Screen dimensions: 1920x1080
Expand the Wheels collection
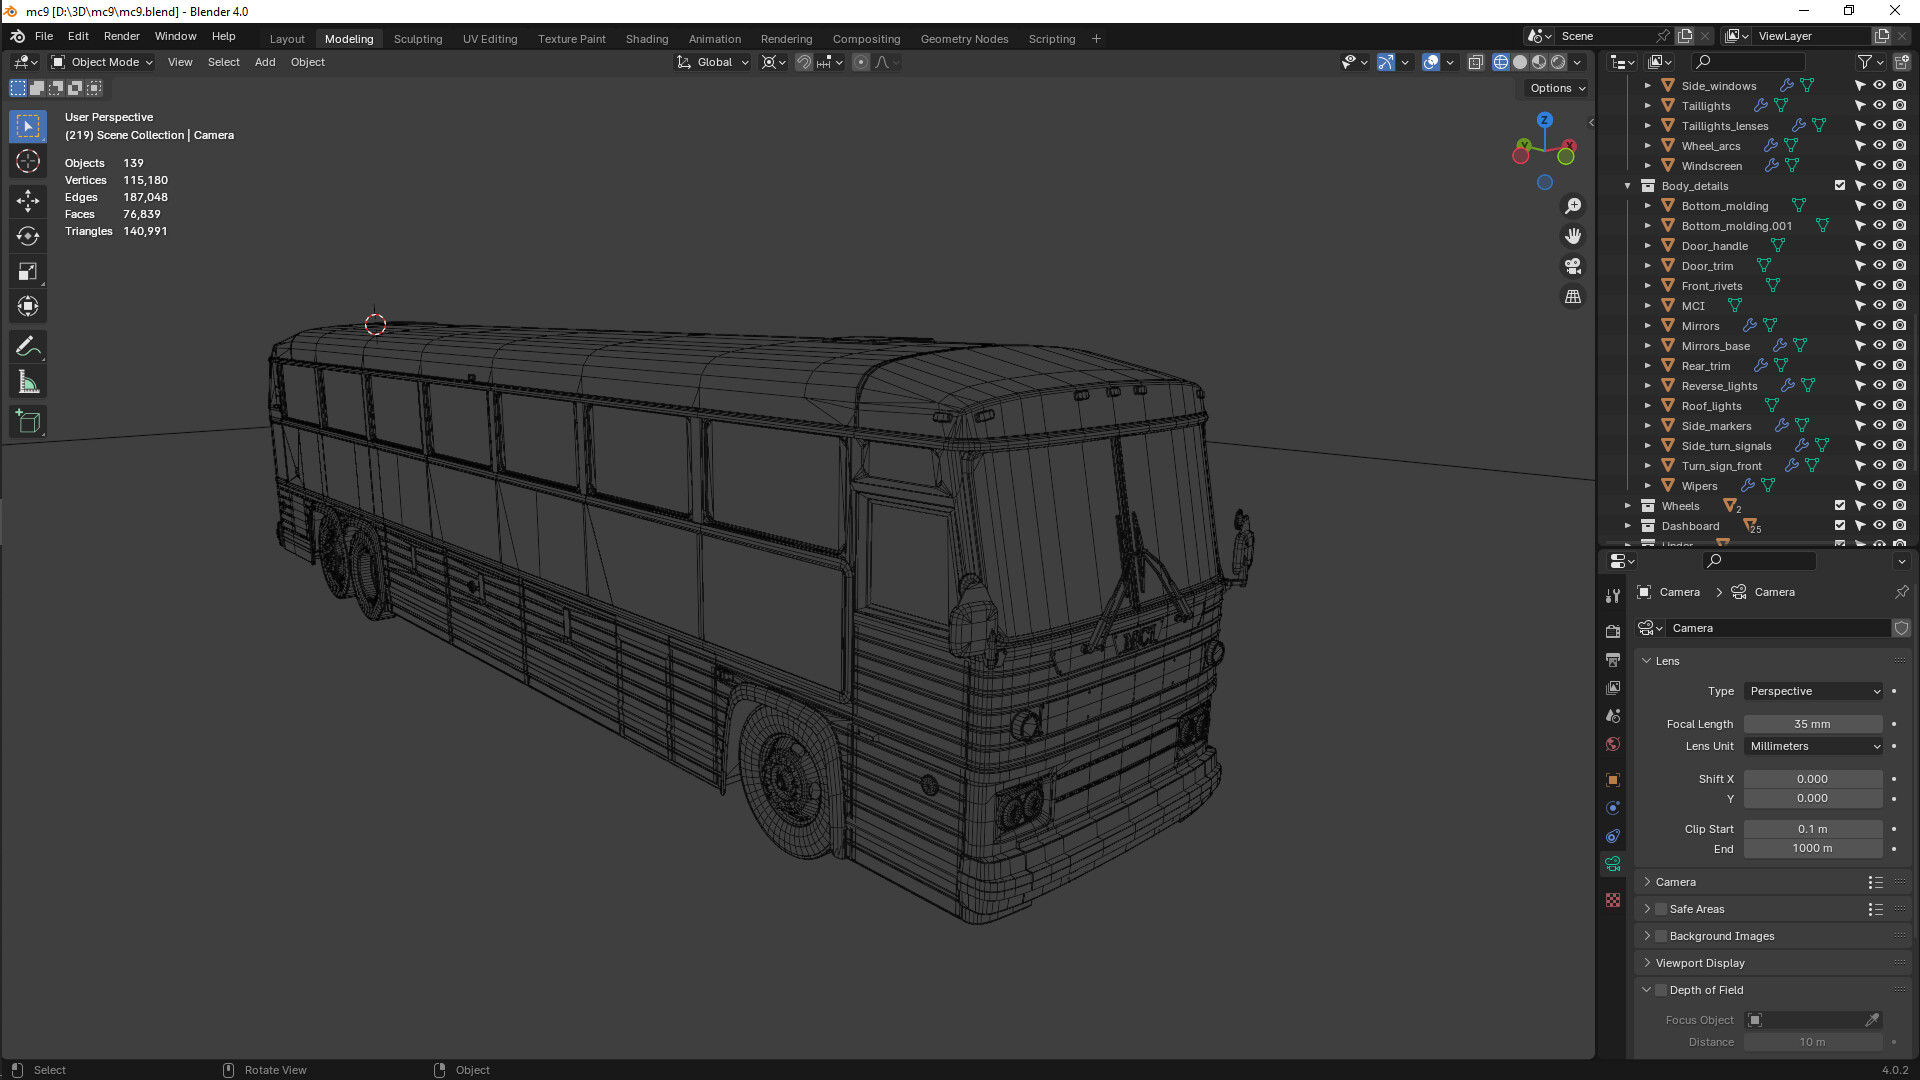pos(1627,506)
